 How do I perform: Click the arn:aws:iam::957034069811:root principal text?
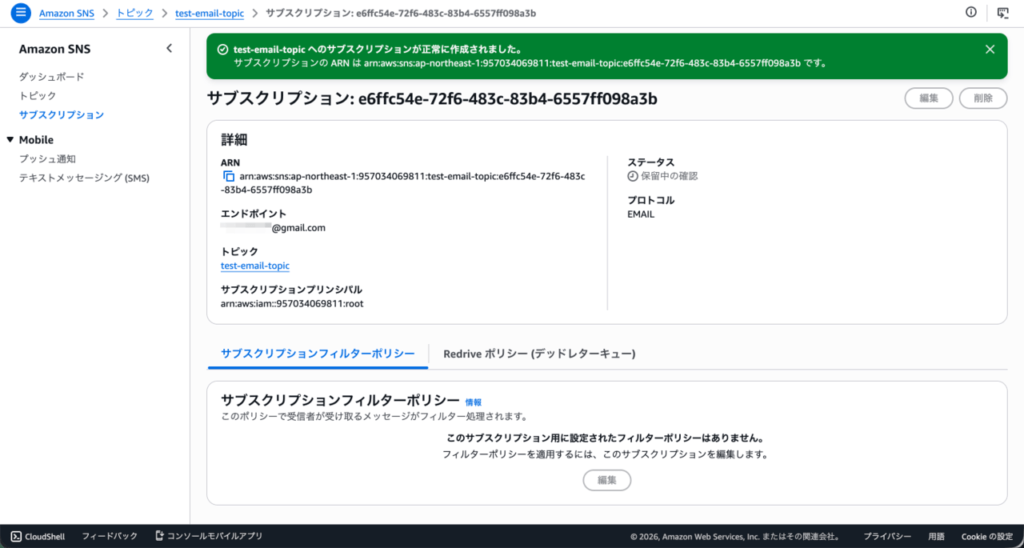[292, 304]
